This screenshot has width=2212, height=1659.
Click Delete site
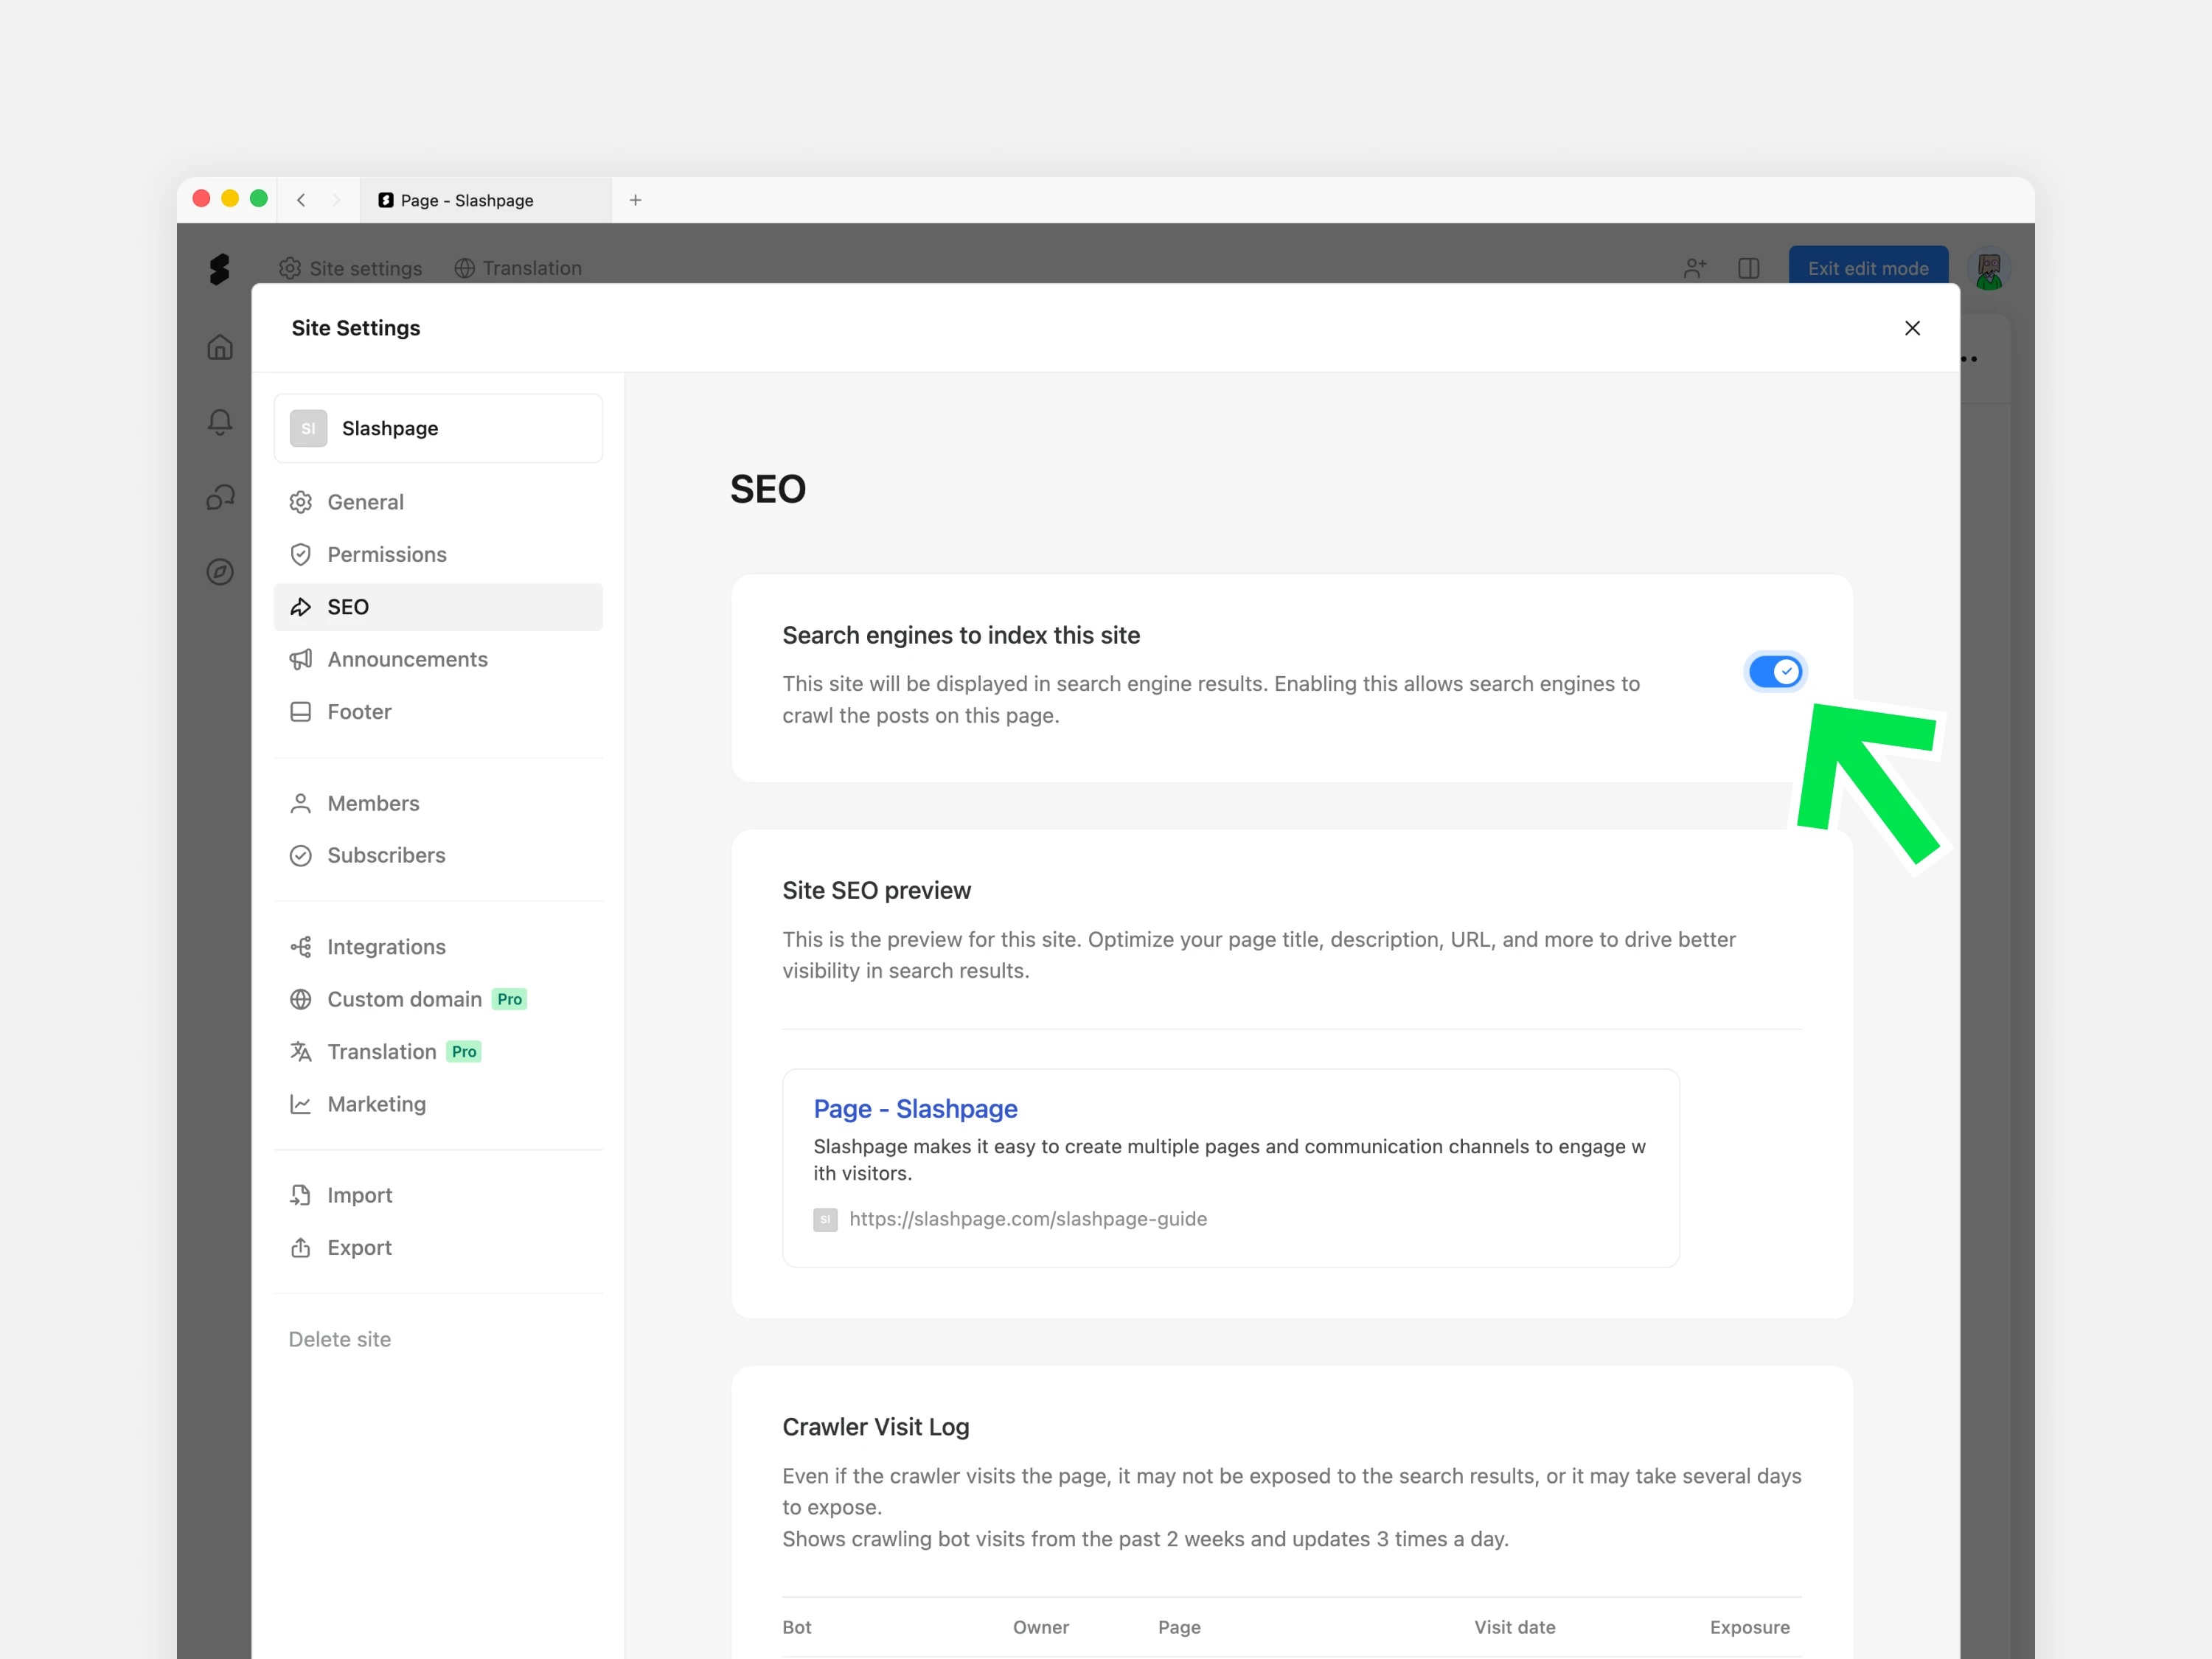(x=340, y=1339)
